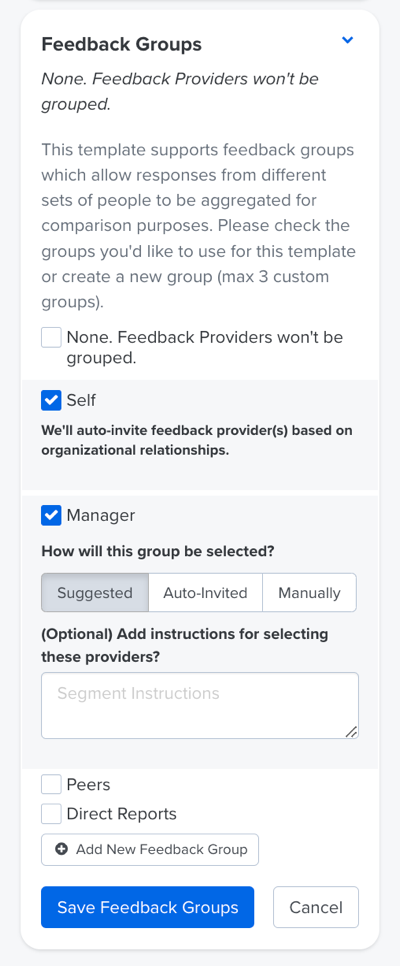The image size is (400, 966).
Task: Choose the Manually selection option
Action: pyautogui.click(x=309, y=593)
